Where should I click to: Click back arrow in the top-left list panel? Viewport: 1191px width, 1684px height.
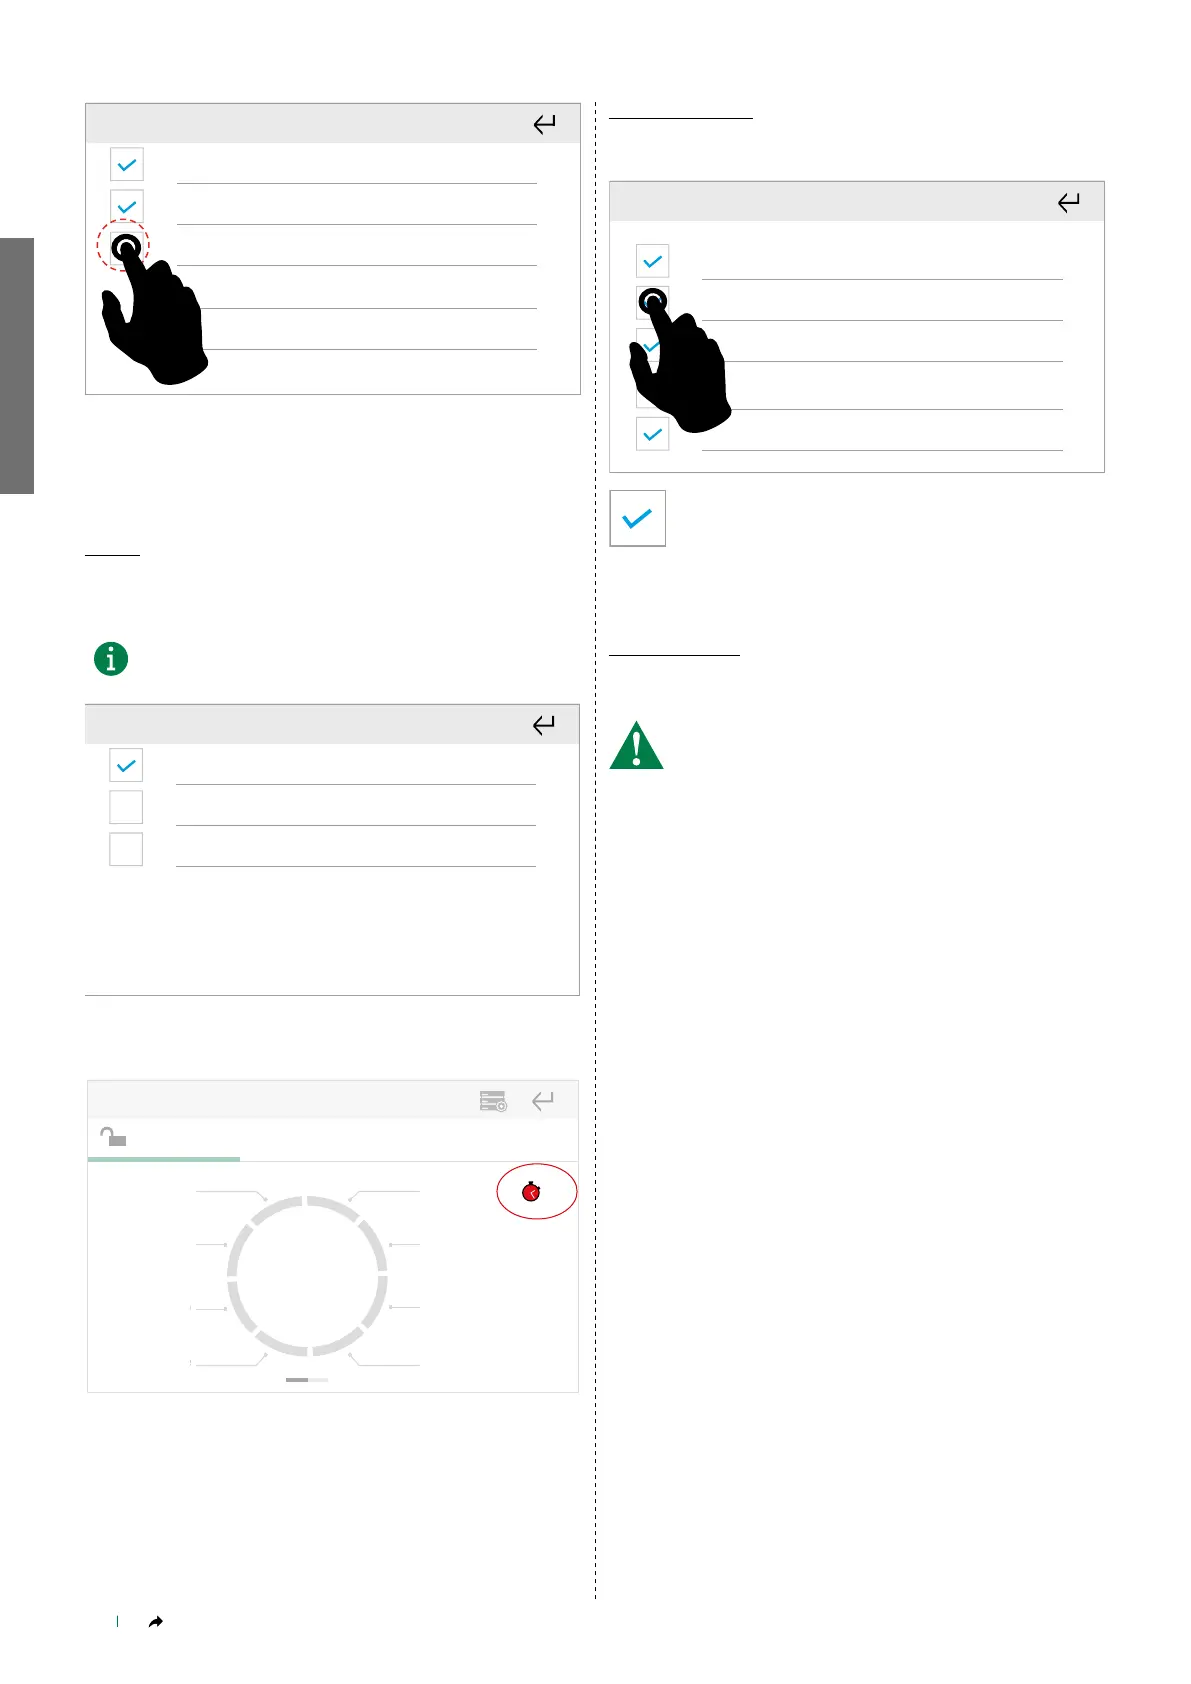click(x=544, y=124)
